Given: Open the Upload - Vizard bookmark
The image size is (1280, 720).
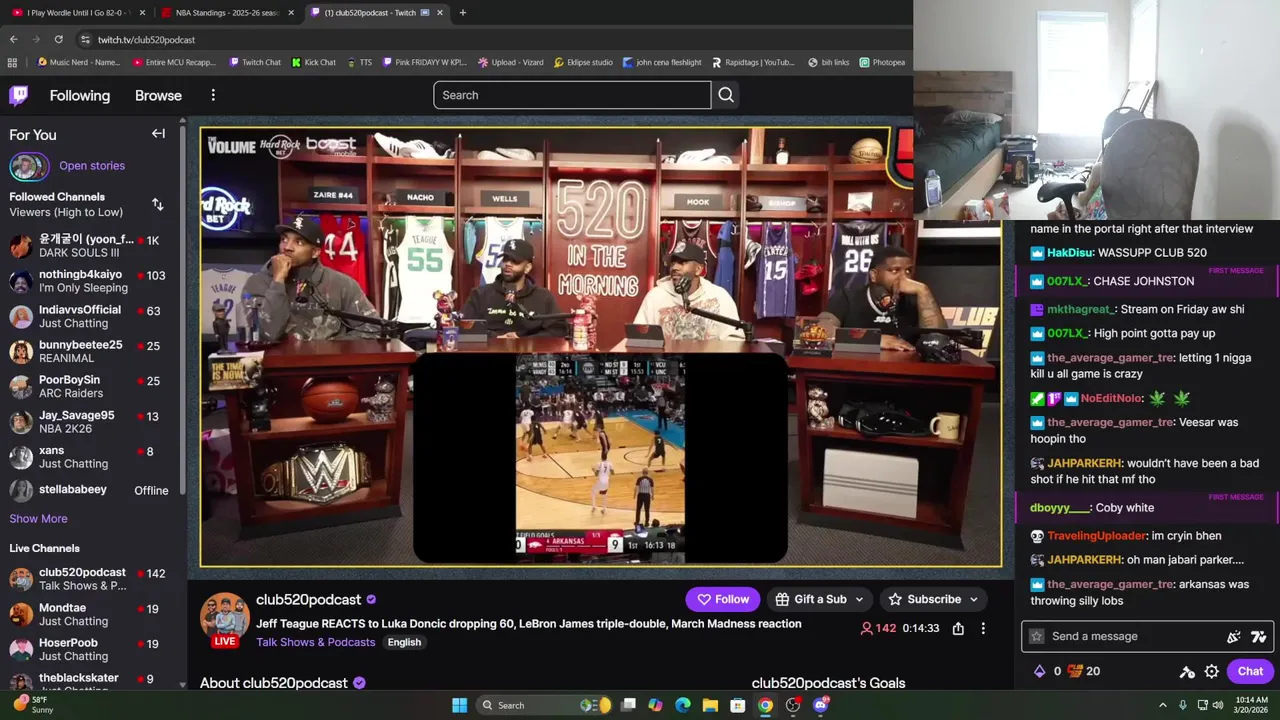Looking at the screenshot, I should coord(511,62).
